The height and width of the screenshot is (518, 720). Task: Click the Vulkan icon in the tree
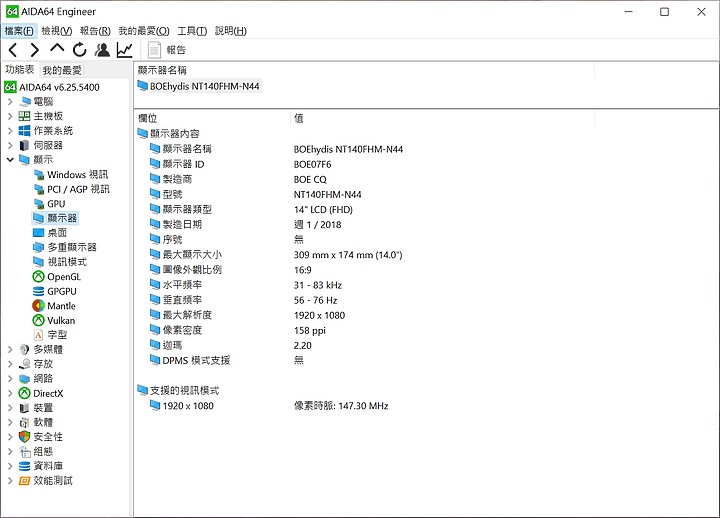39,321
